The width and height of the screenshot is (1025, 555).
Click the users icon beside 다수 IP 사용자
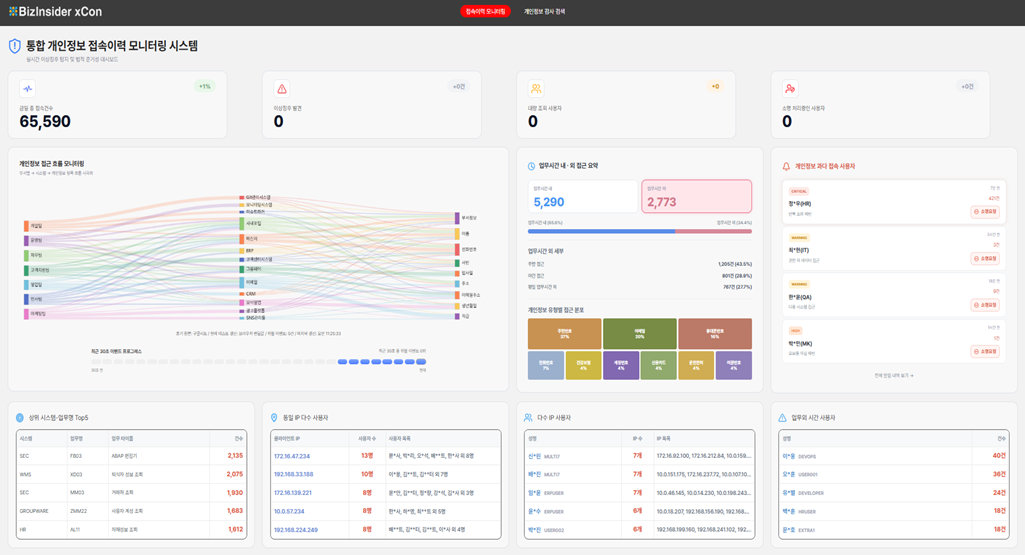click(528, 418)
